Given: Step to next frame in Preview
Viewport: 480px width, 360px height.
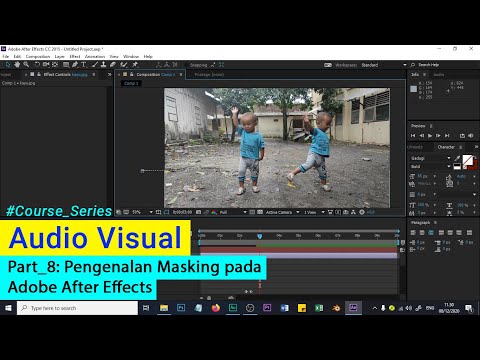Looking at the screenshot, I should tap(438, 135).
